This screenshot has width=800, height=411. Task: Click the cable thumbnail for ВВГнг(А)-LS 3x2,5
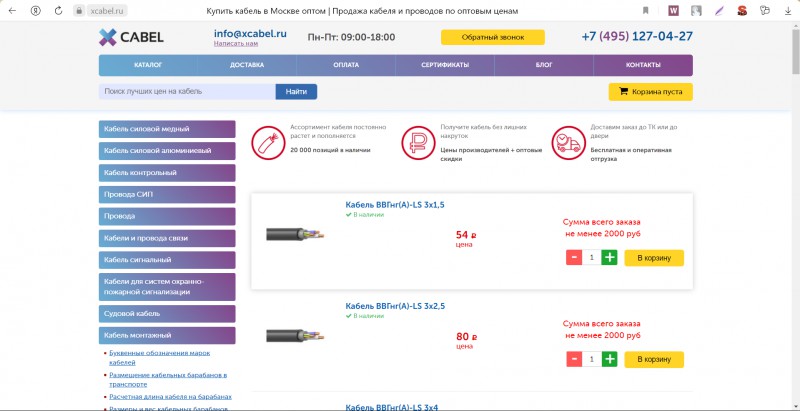[295, 336]
